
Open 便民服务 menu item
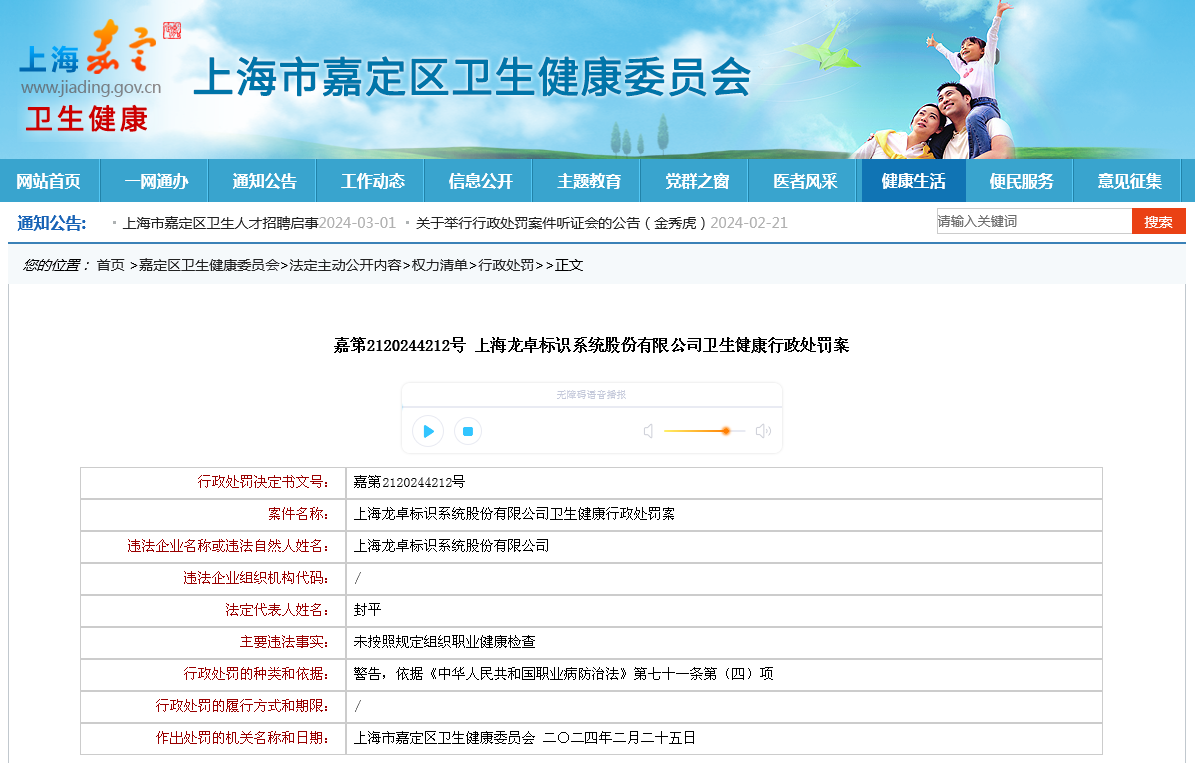[1021, 181]
